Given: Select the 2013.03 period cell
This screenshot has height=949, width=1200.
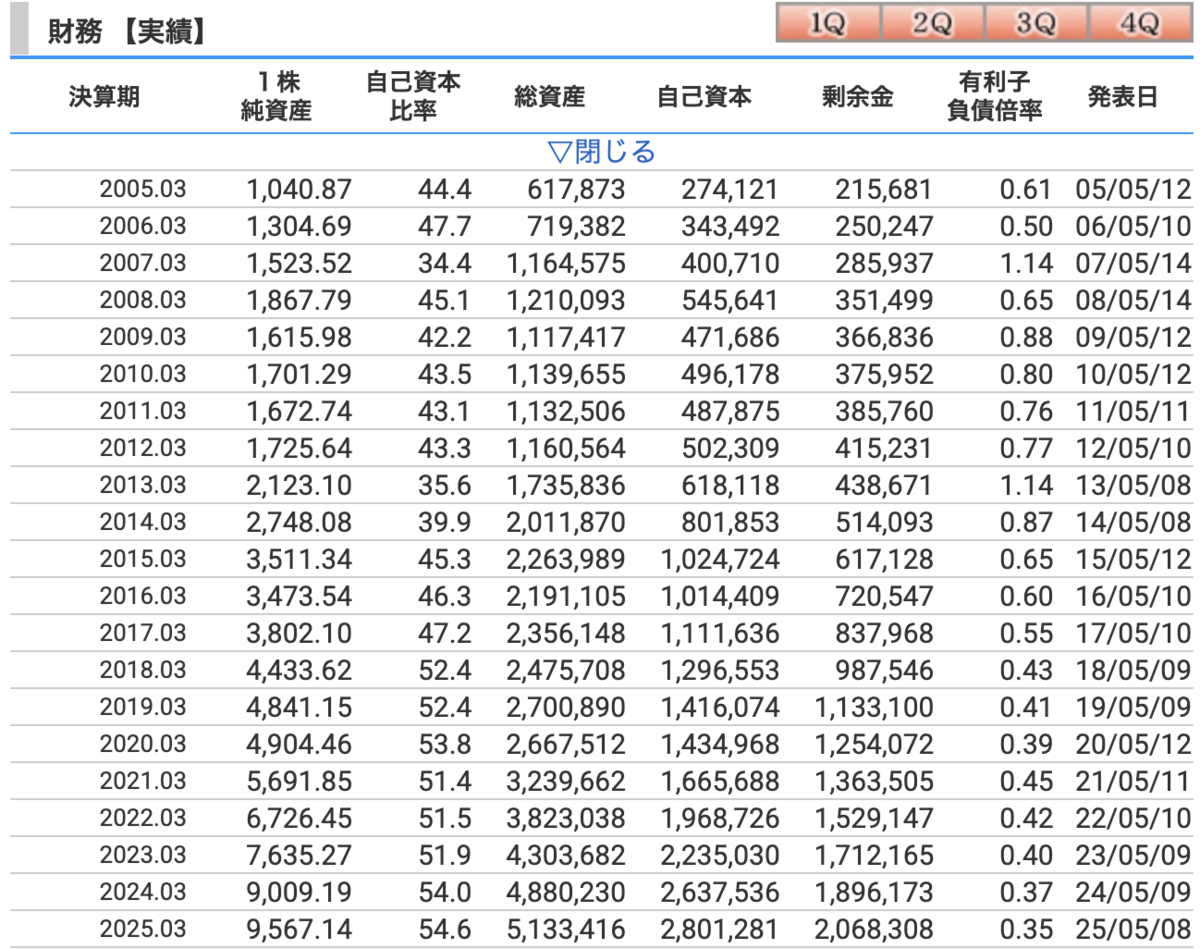Looking at the screenshot, I should 143,485.
